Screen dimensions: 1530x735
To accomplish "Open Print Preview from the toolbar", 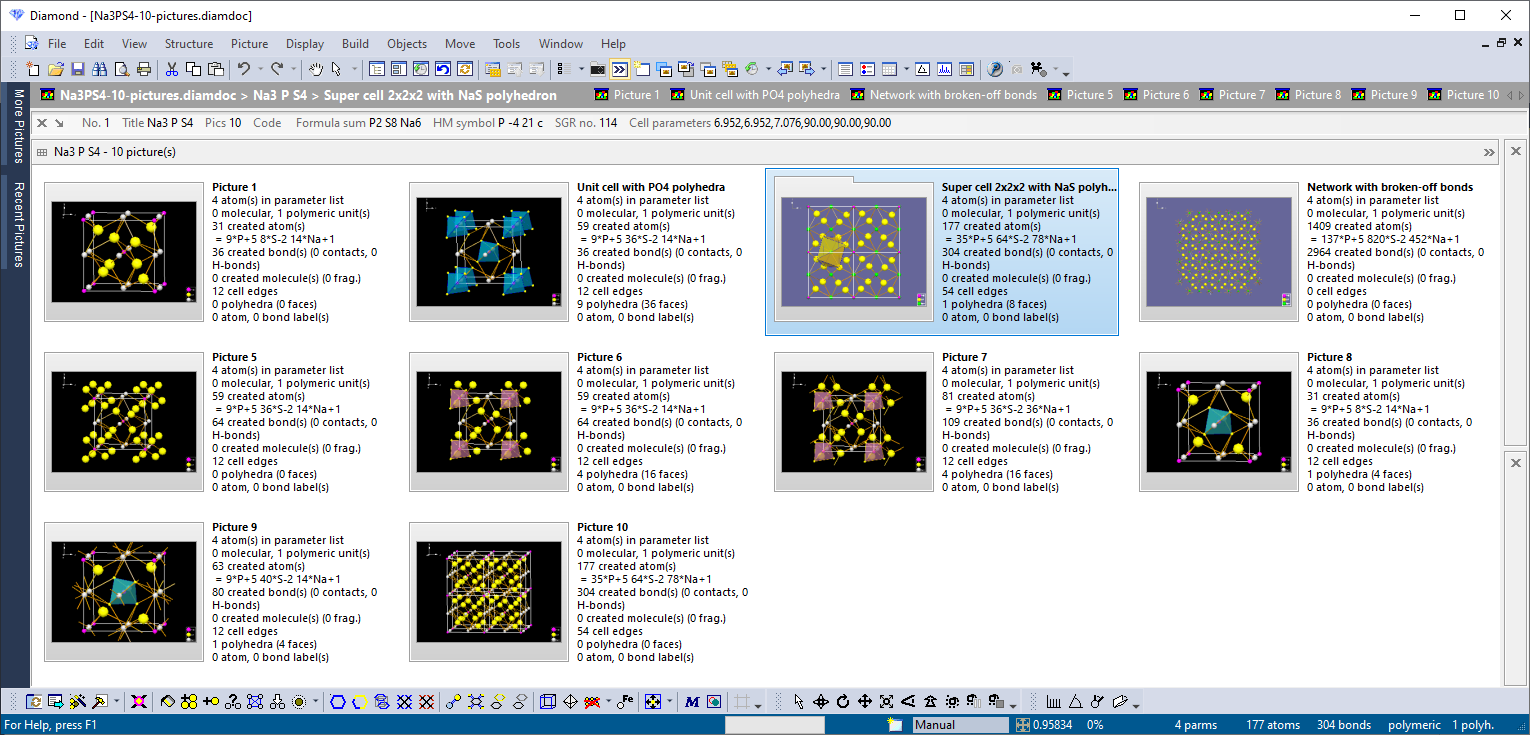I will [x=119, y=69].
